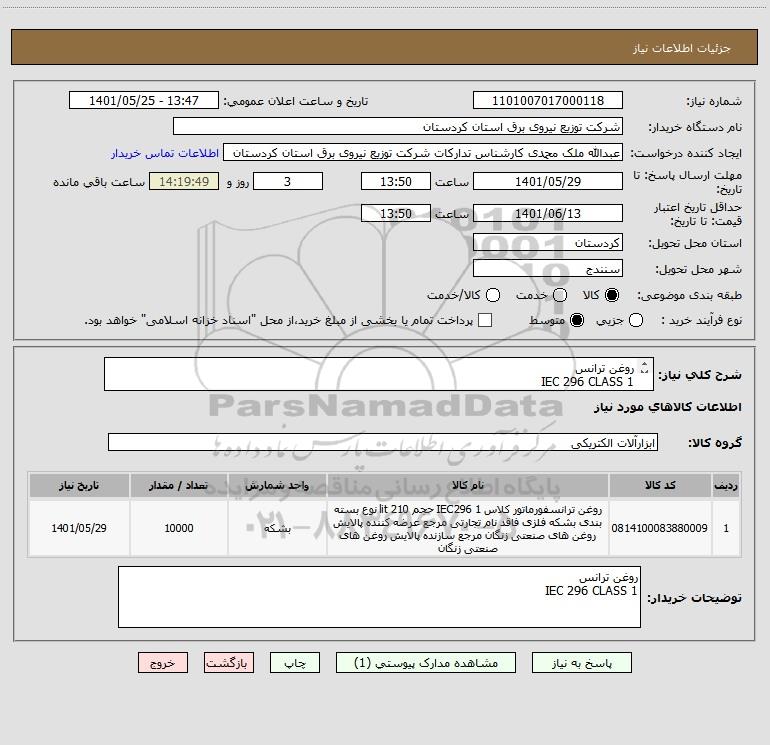Image resolution: width=770 pixels, height=745 pixels.
Task: Click the بازگشت back button
Action: tap(229, 663)
